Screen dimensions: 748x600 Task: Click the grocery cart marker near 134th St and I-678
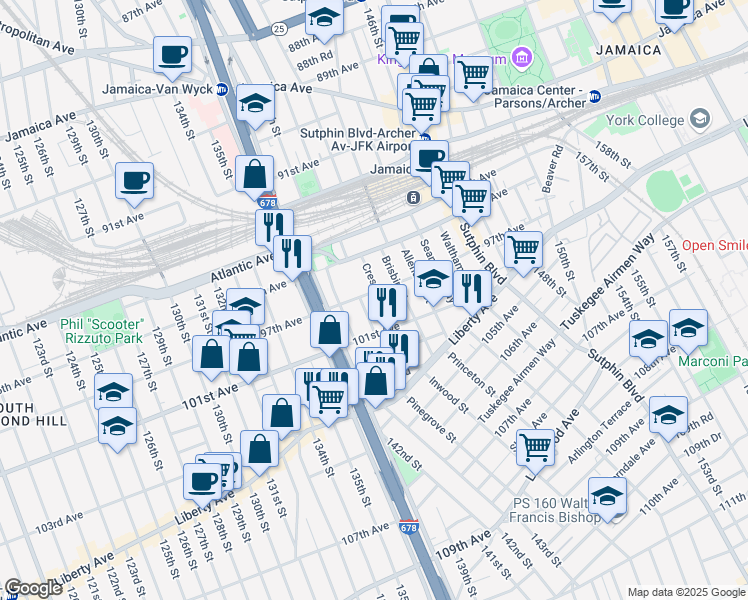click(329, 401)
